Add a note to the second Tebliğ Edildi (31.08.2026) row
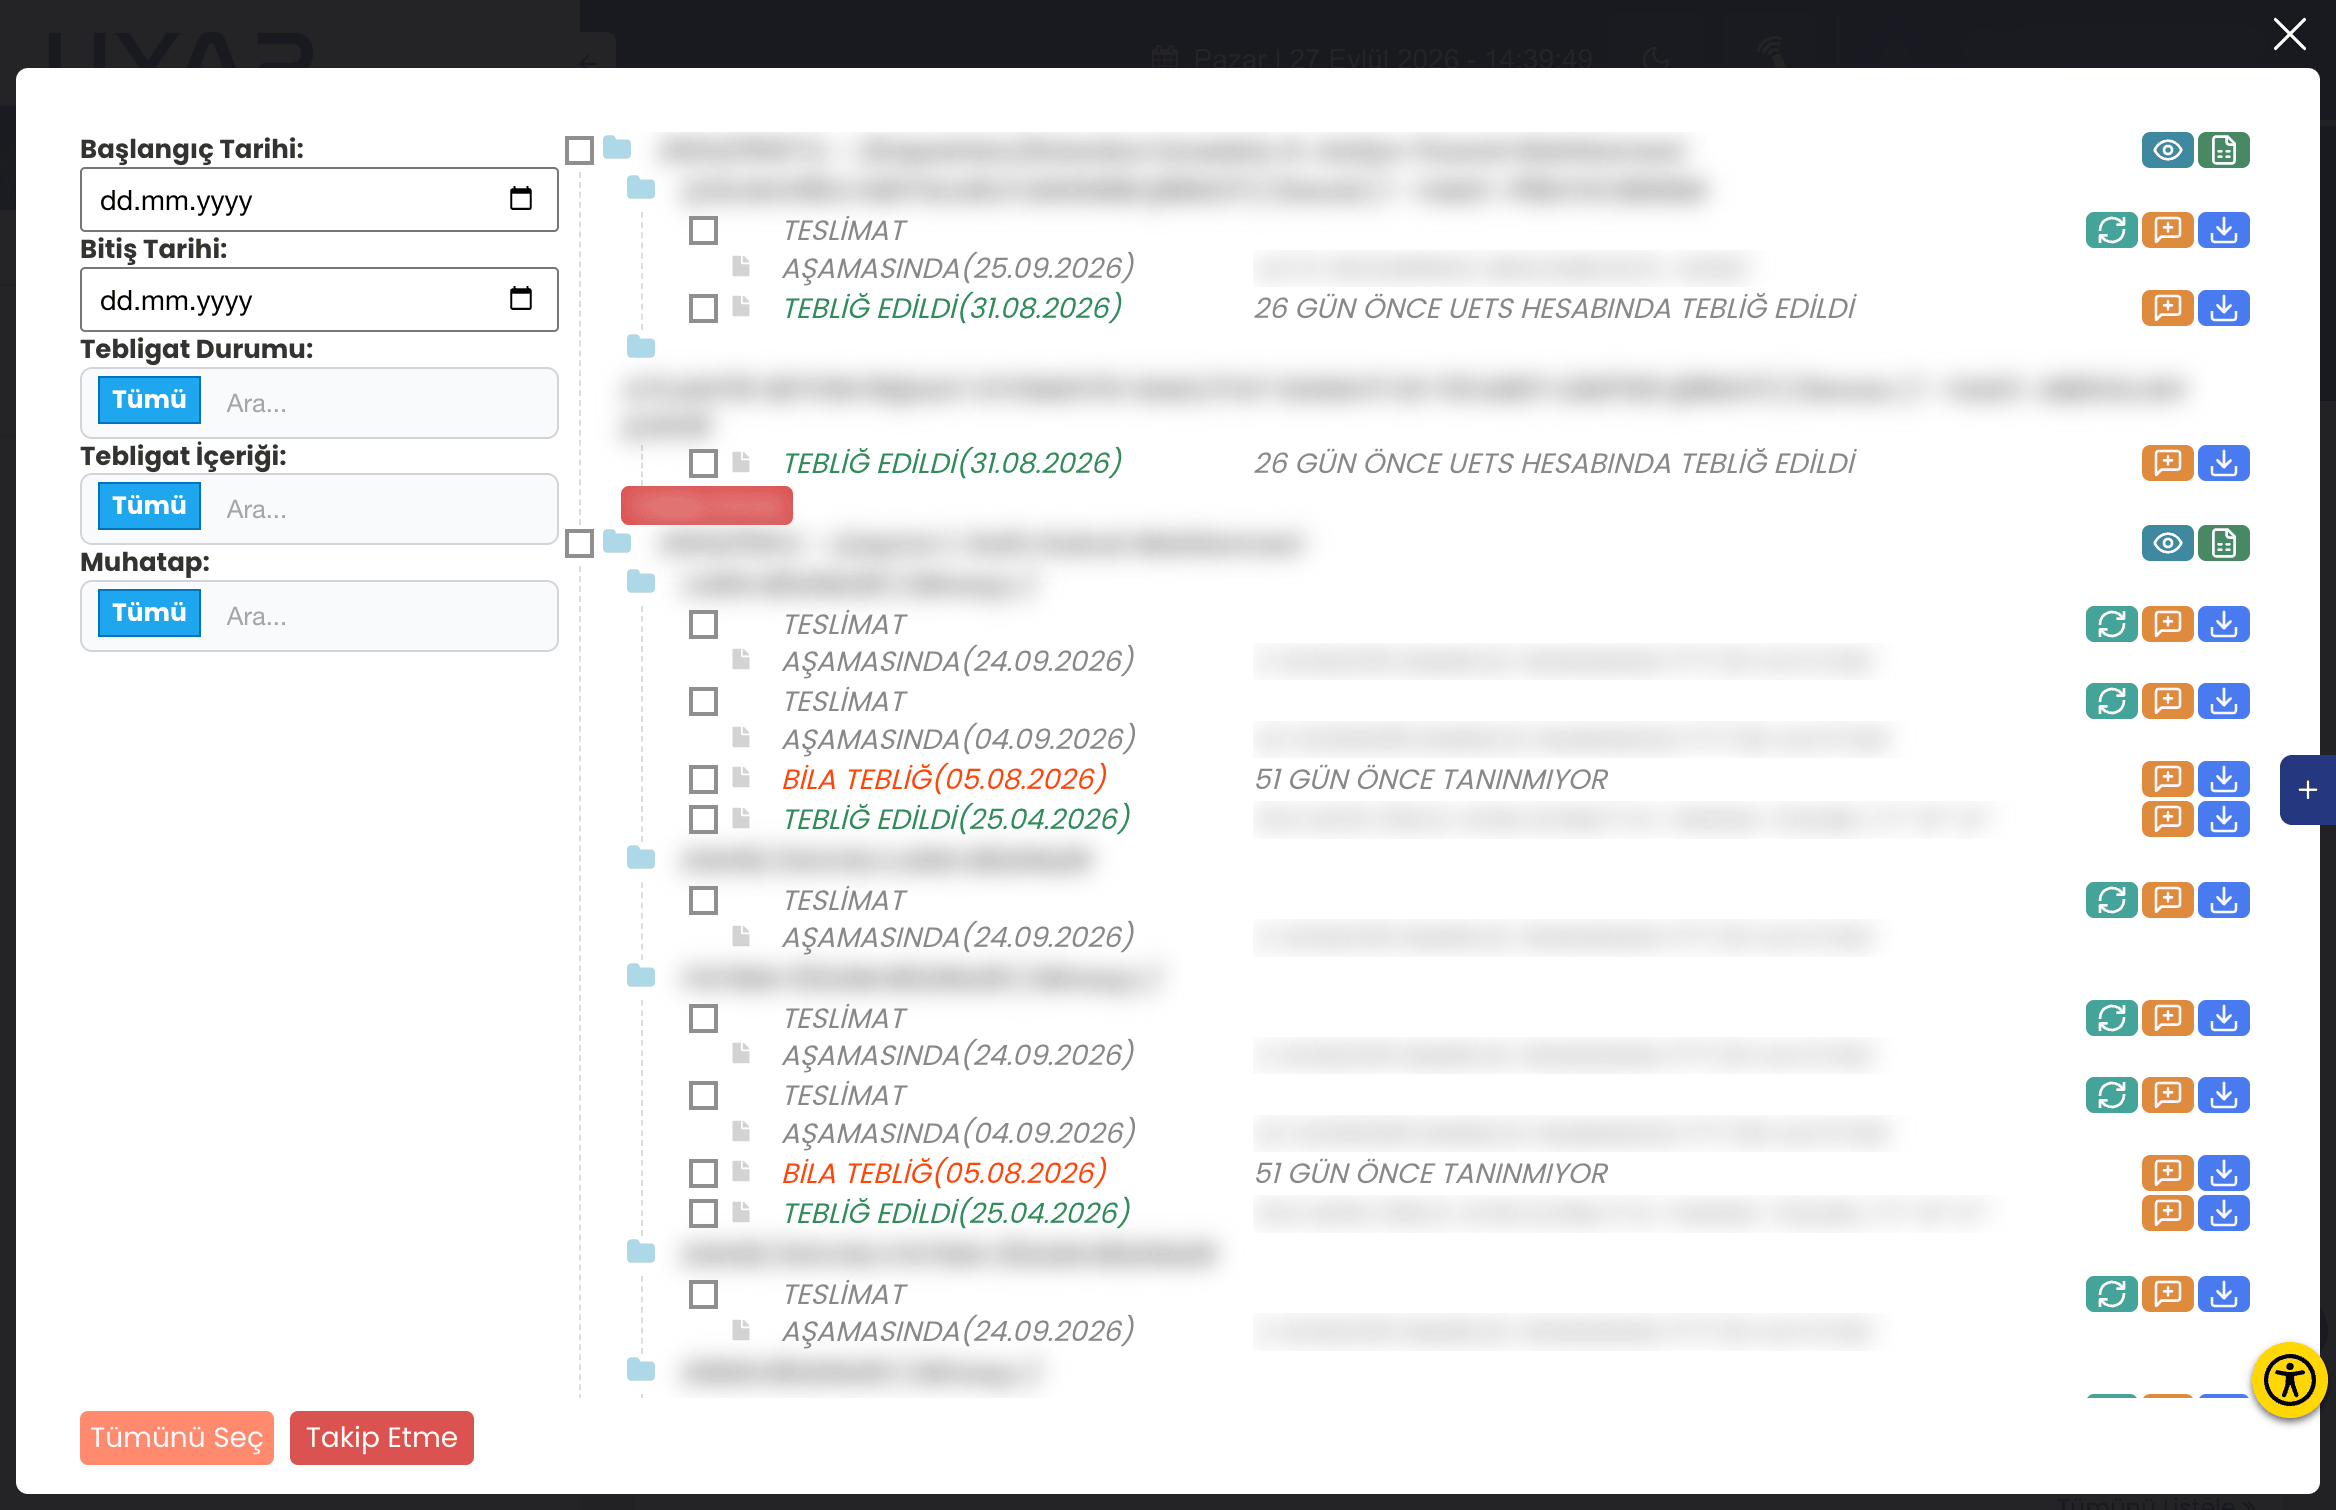 [2167, 463]
